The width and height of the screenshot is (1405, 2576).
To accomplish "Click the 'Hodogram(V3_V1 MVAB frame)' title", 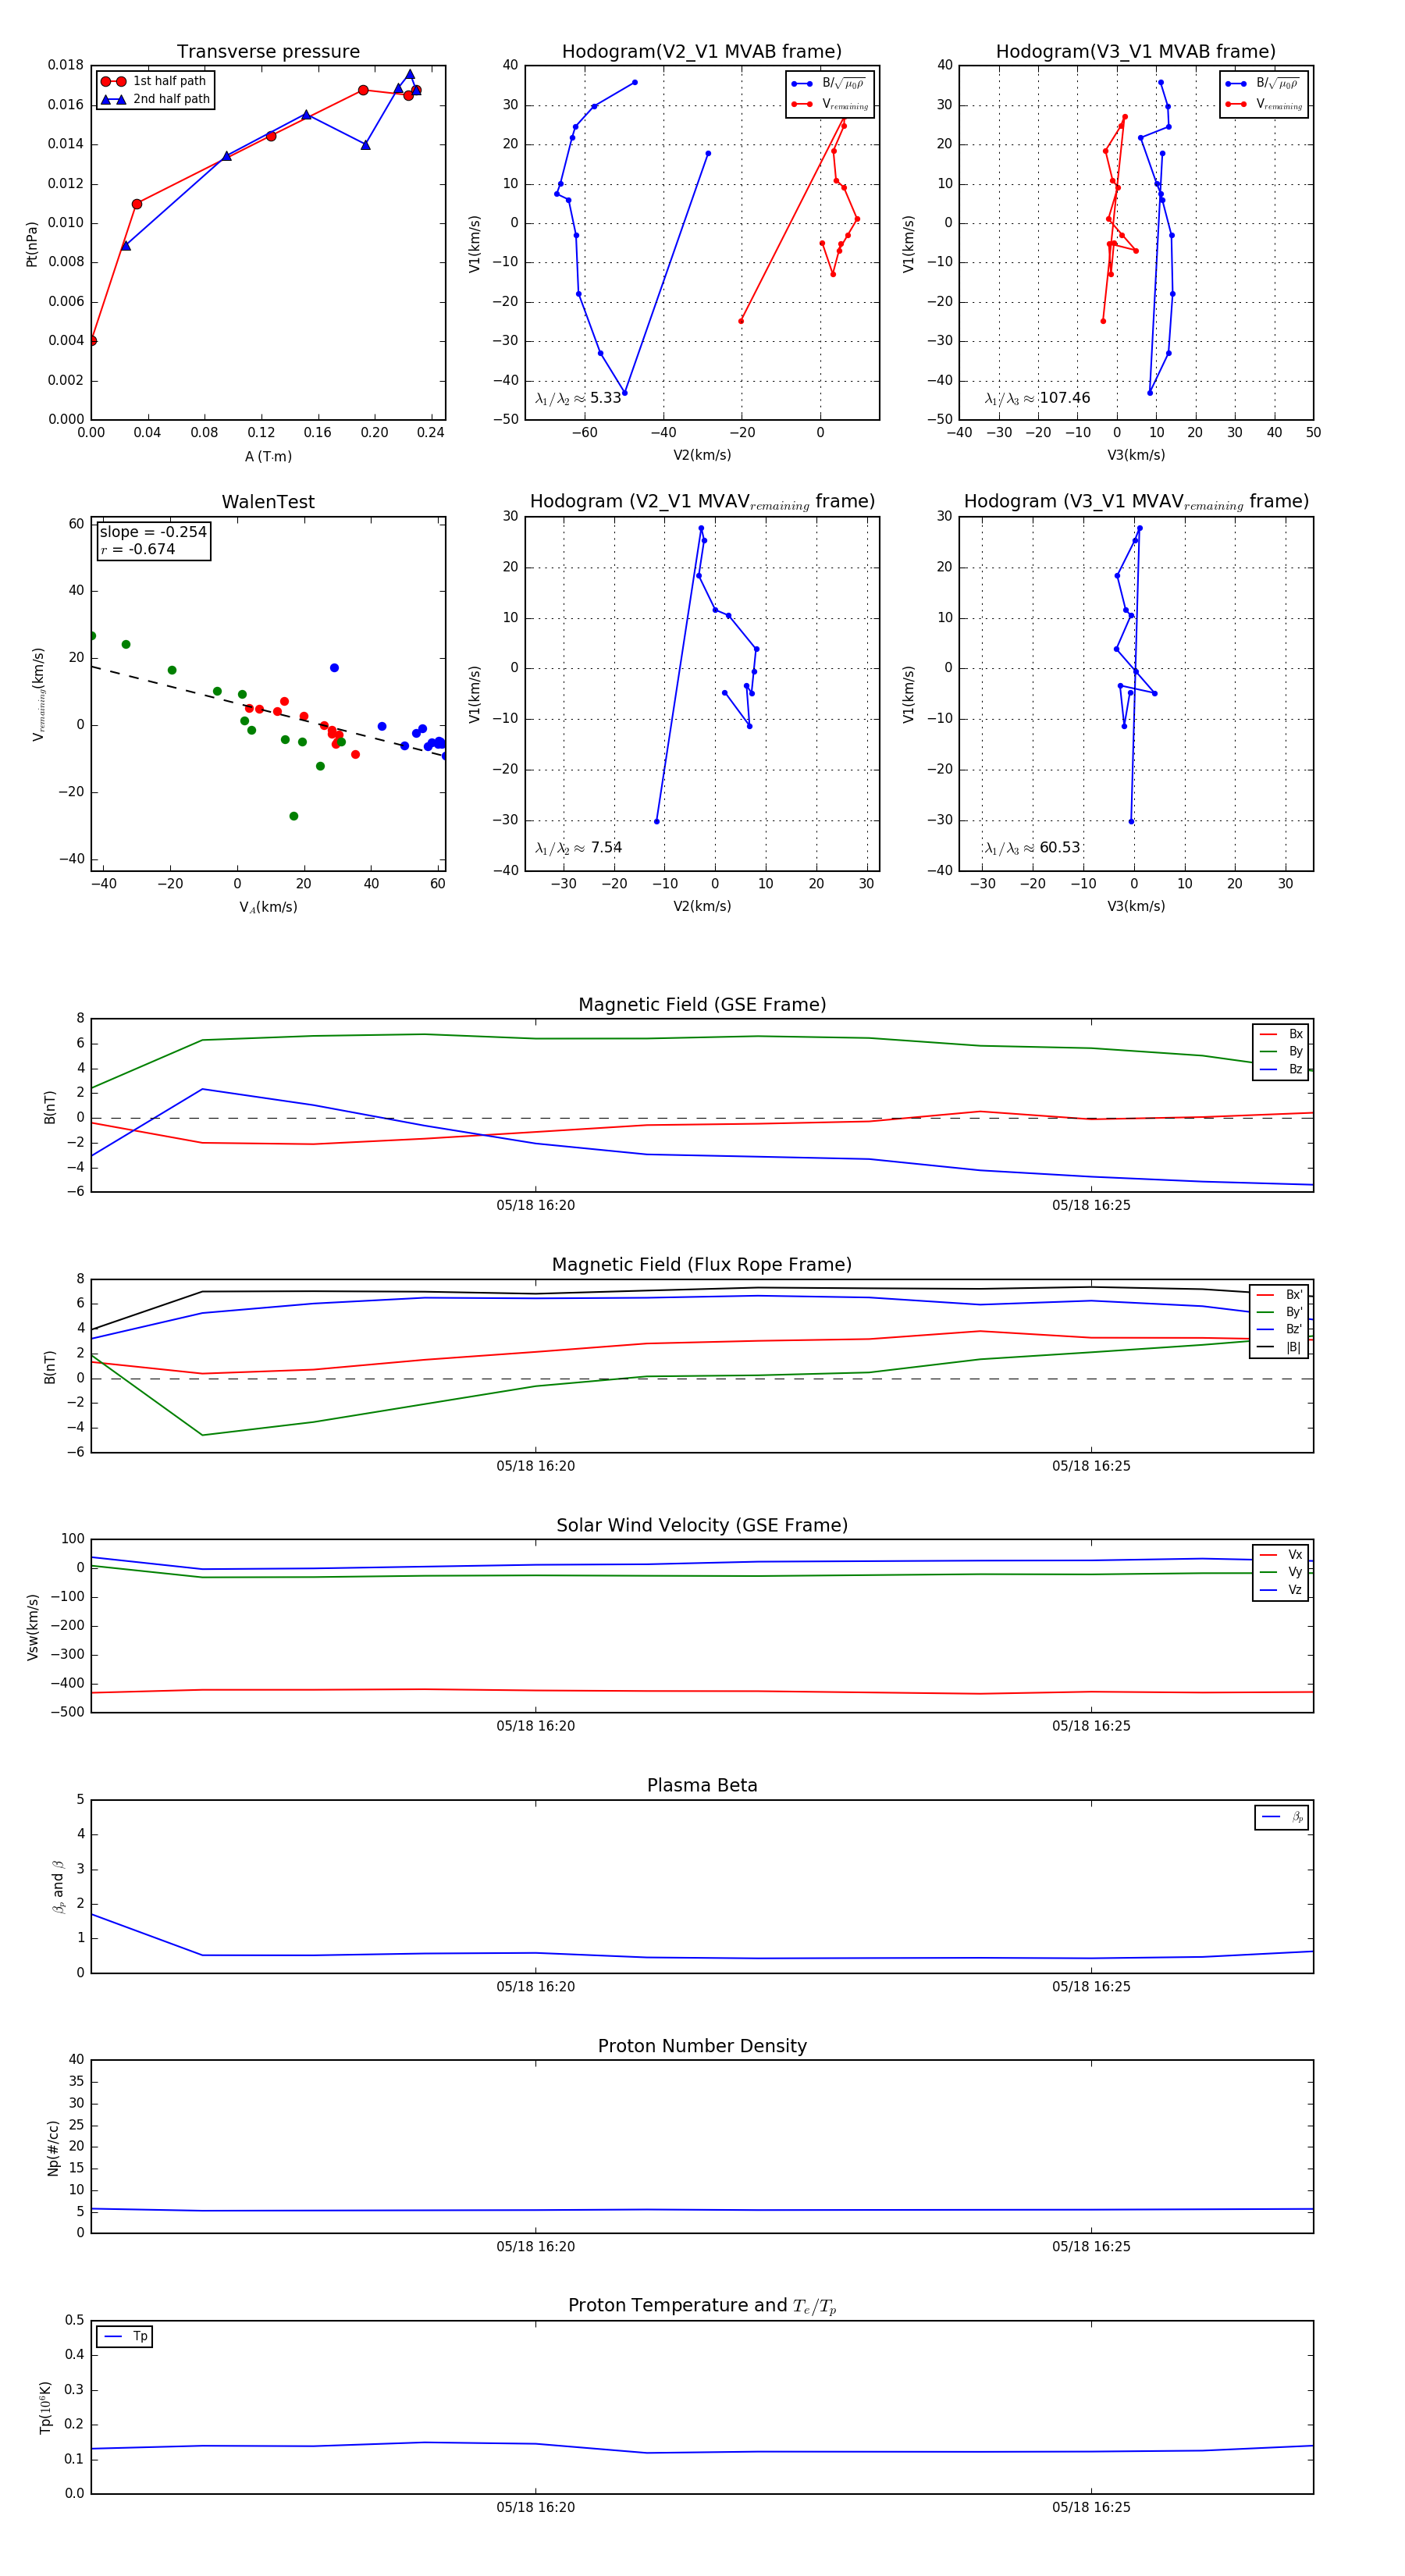I will 1136,52.
